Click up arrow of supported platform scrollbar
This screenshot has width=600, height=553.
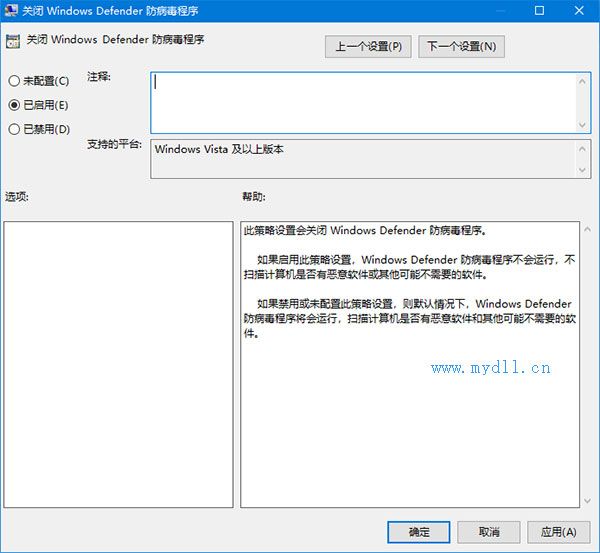click(x=582, y=149)
